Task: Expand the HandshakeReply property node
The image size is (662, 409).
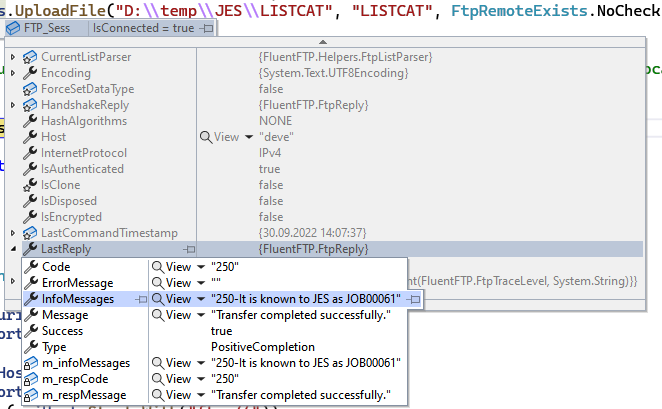Action: click(x=12, y=105)
